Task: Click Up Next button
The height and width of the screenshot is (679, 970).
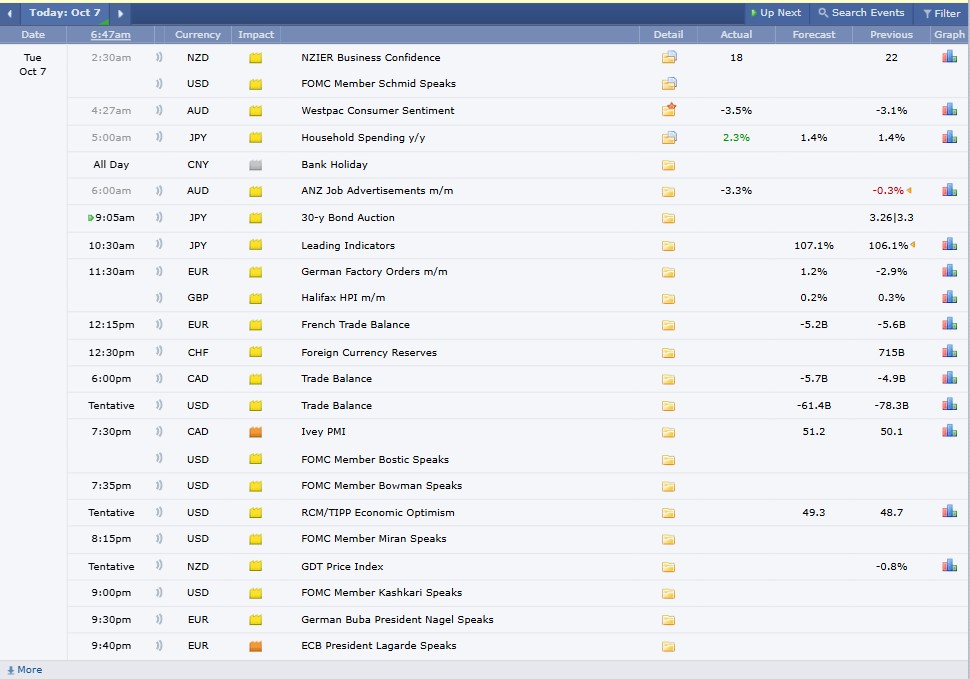Action: pyautogui.click(x=776, y=13)
